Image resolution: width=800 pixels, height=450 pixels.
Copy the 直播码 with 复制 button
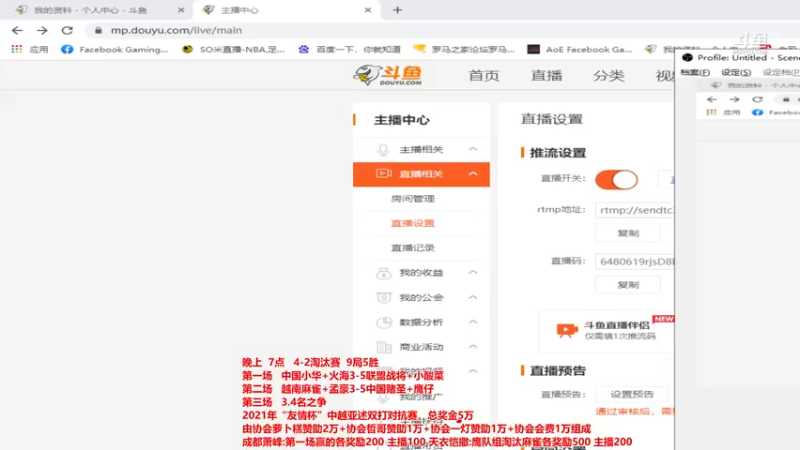click(x=628, y=285)
